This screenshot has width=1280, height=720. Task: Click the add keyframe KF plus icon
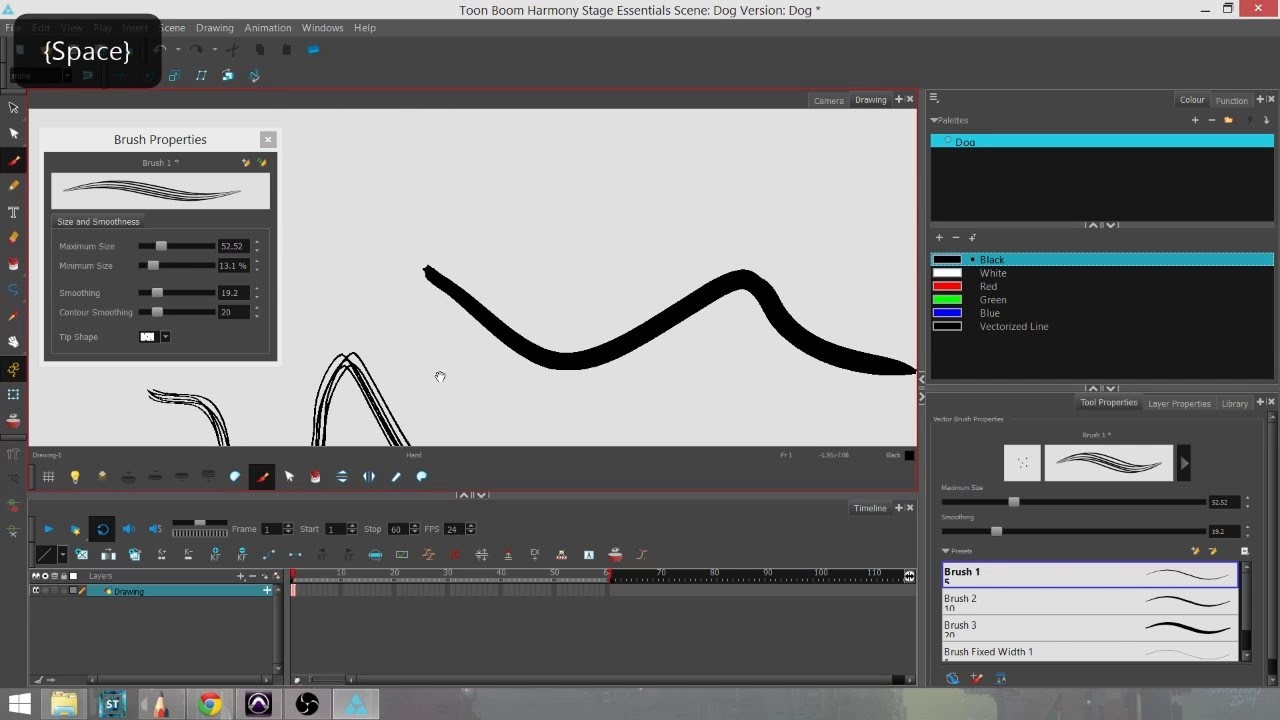[x=215, y=554]
